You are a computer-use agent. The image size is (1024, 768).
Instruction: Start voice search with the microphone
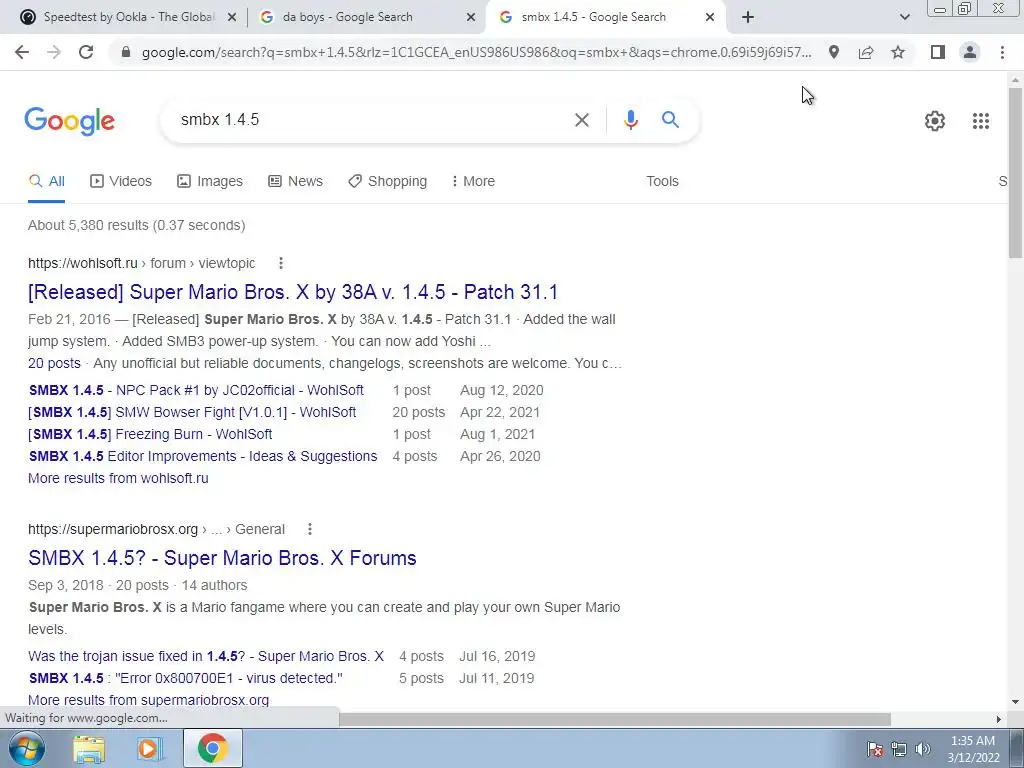(x=630, y=120)
